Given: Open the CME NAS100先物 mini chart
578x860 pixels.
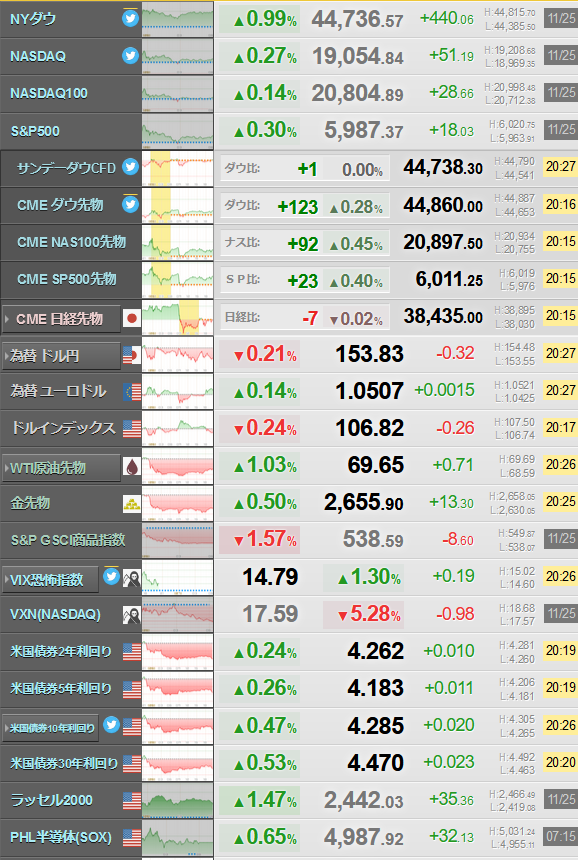Looking at the screenshot, I should [178, 242].
